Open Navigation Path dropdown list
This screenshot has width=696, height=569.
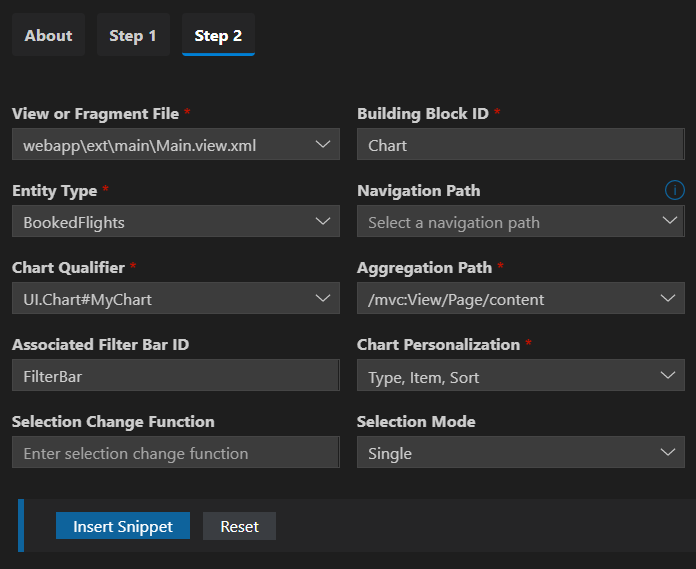(x=520, y=222)
